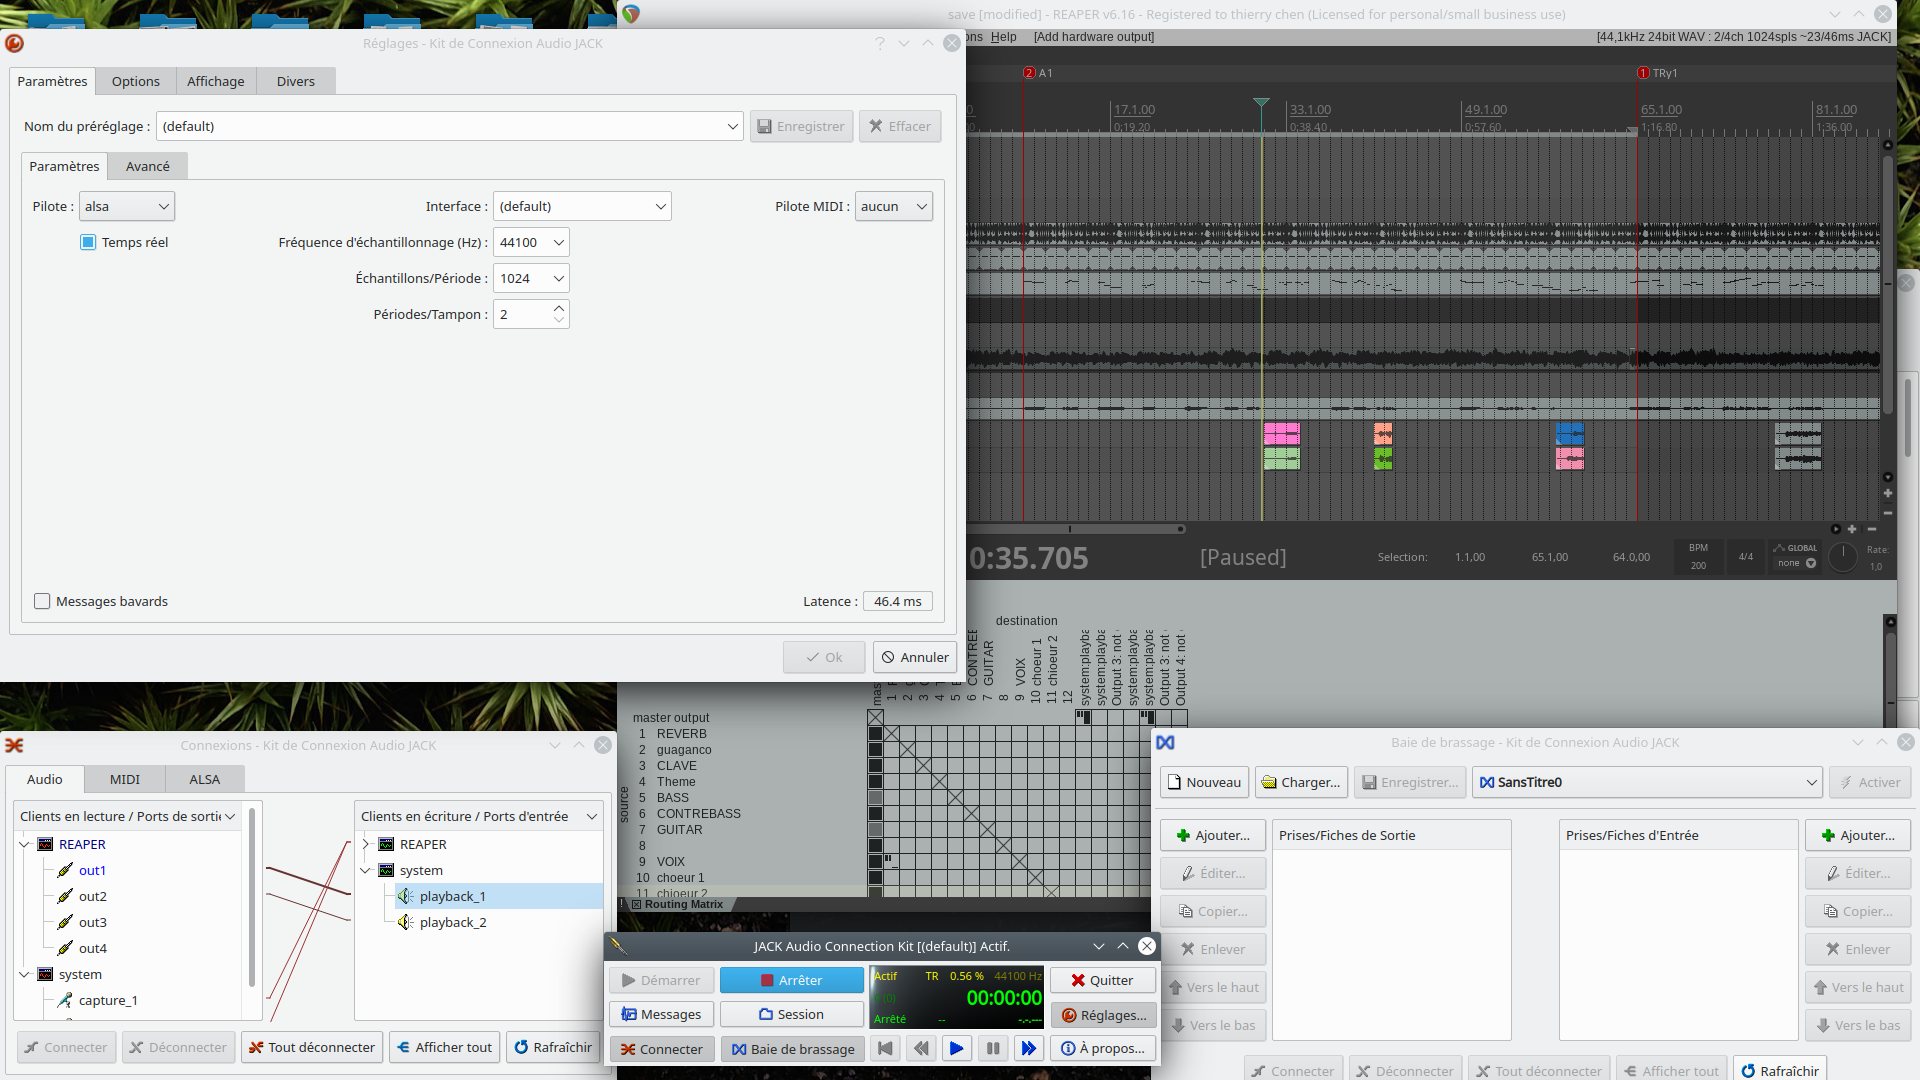Click the Annuler button
Viewport: 1920px width, 1080px height.
tap(914, 657)
